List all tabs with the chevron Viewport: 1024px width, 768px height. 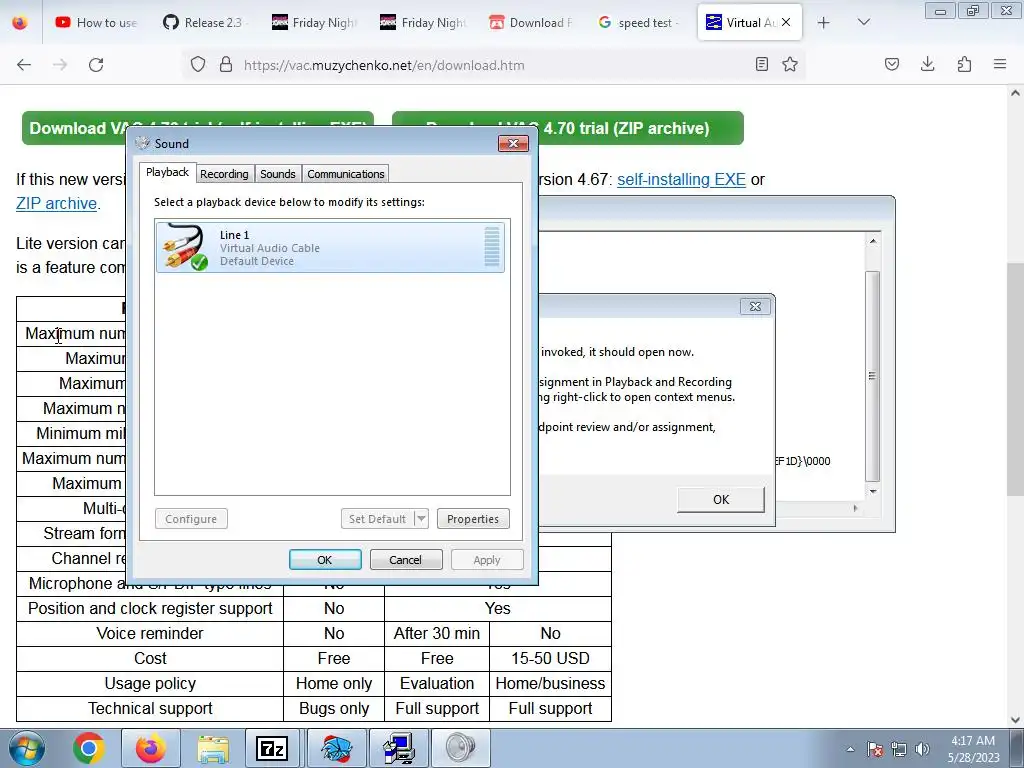tap(863, 22)
